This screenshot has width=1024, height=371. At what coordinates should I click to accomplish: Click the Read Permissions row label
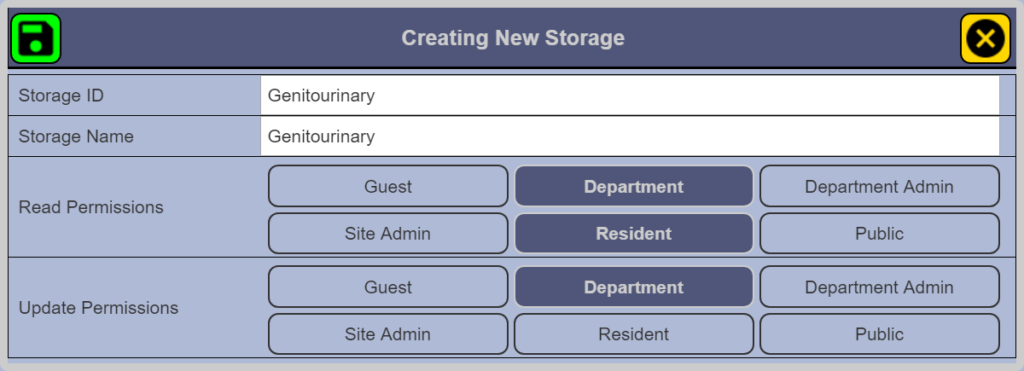click(x=91, y=207)
